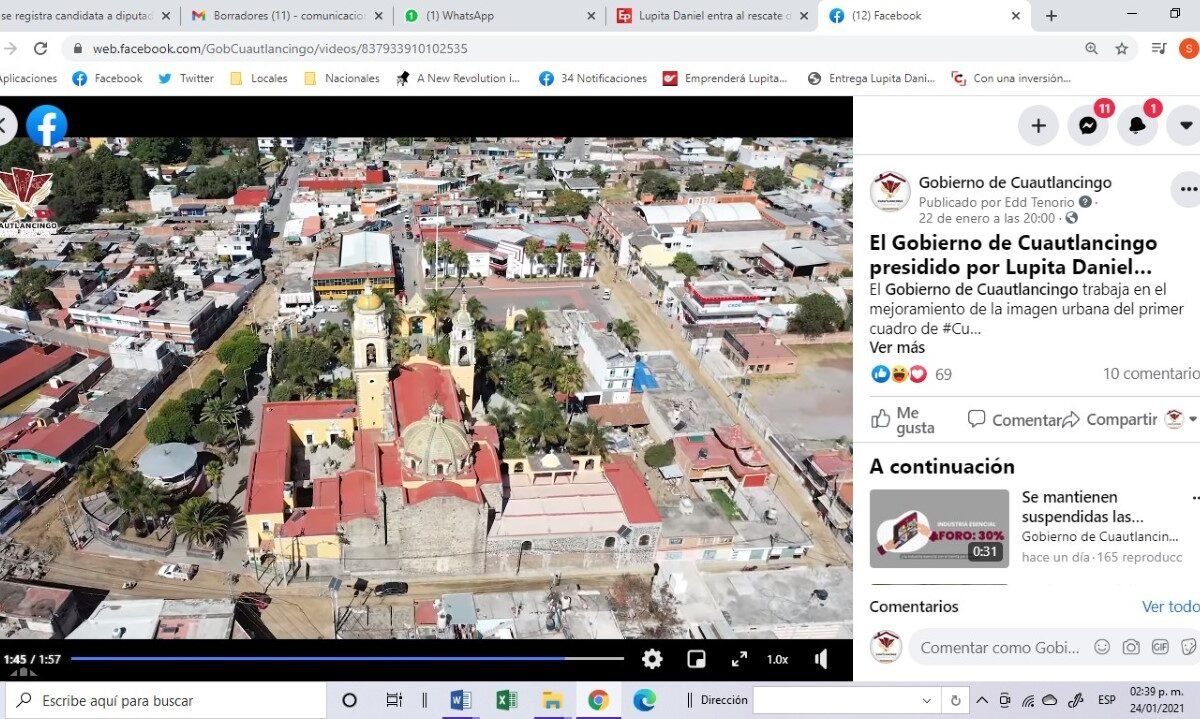
Task: Open Word from the taskbar
Action: 461,700
